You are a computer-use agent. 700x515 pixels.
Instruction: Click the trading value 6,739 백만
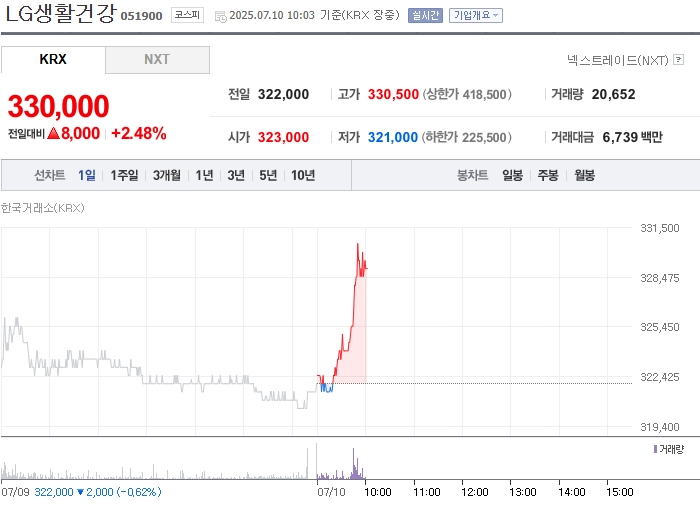[x=633, y=137]
